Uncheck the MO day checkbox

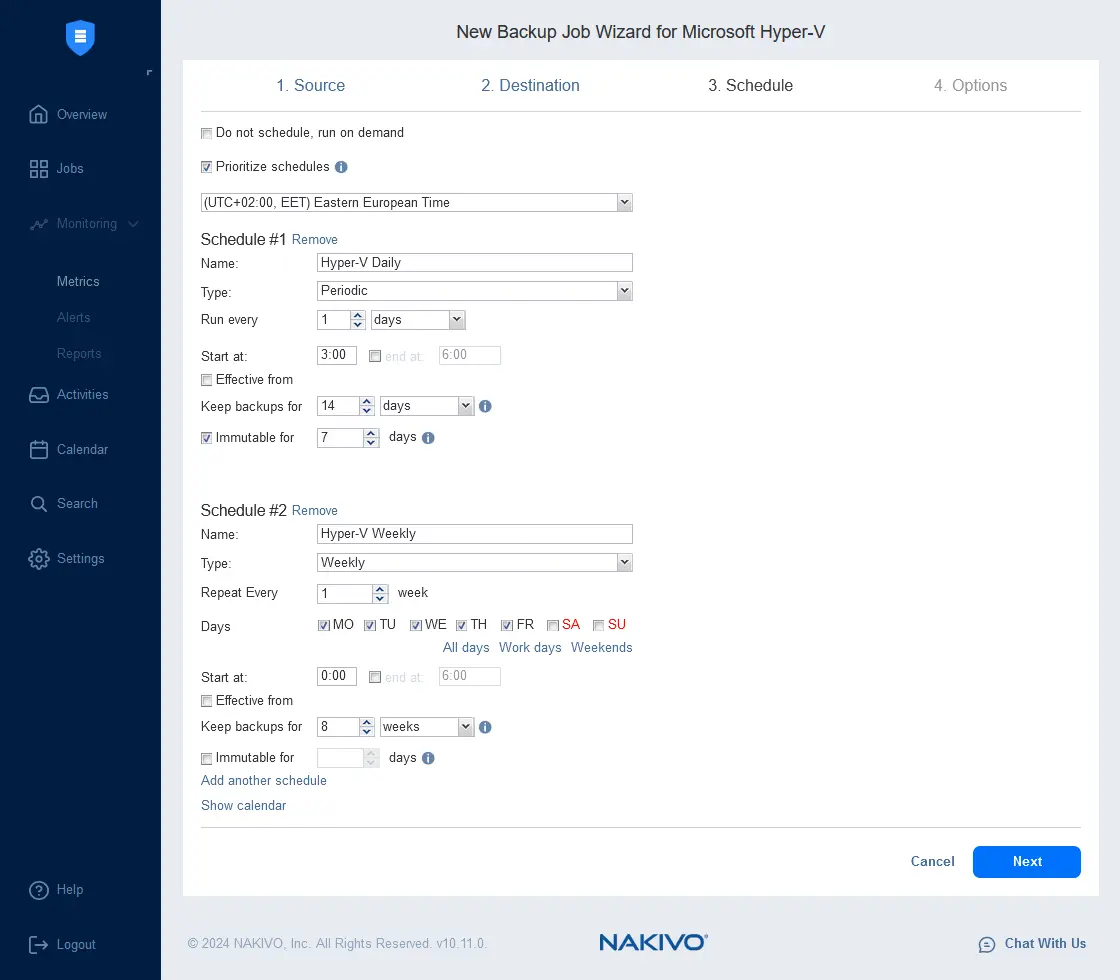point(324,626)
